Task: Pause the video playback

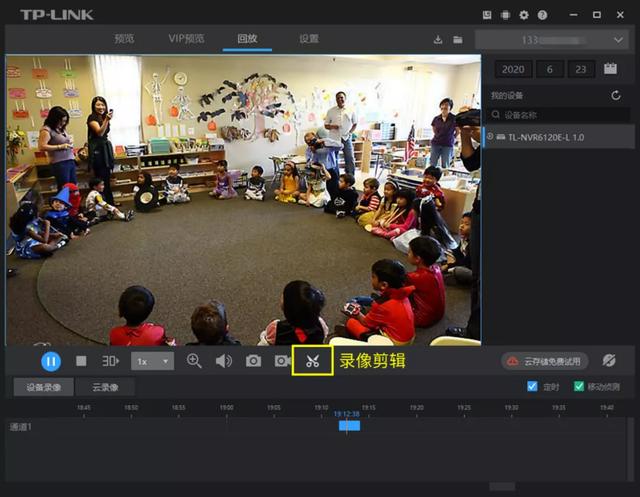Action: click(51, 361)
